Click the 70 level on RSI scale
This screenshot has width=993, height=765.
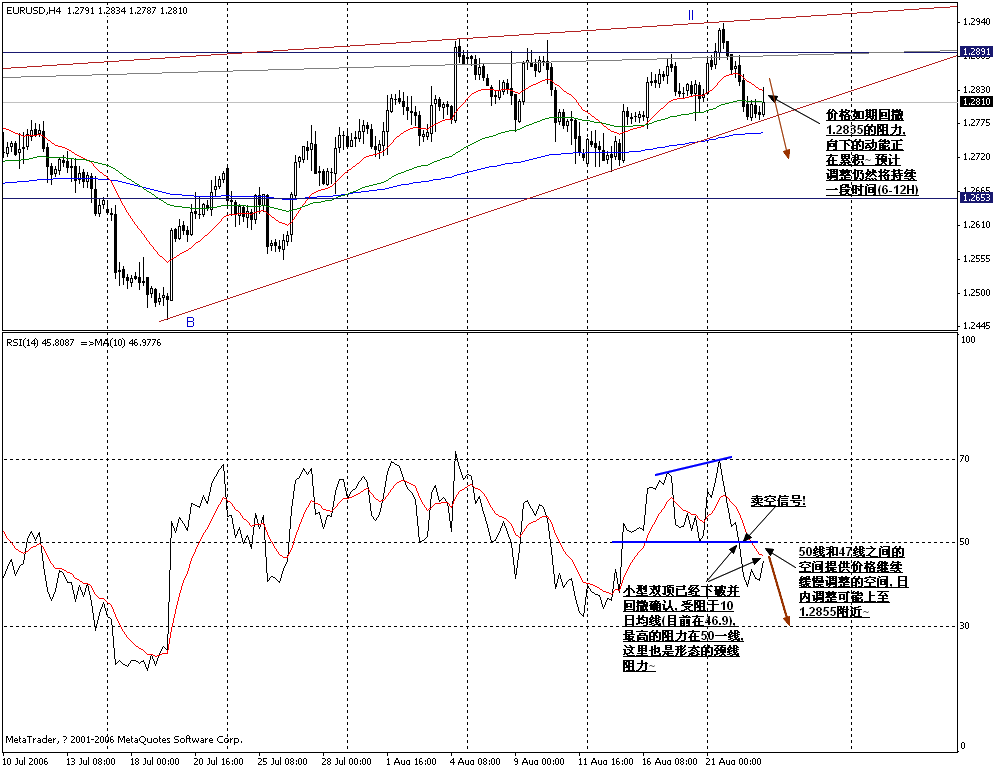point(965,458)
